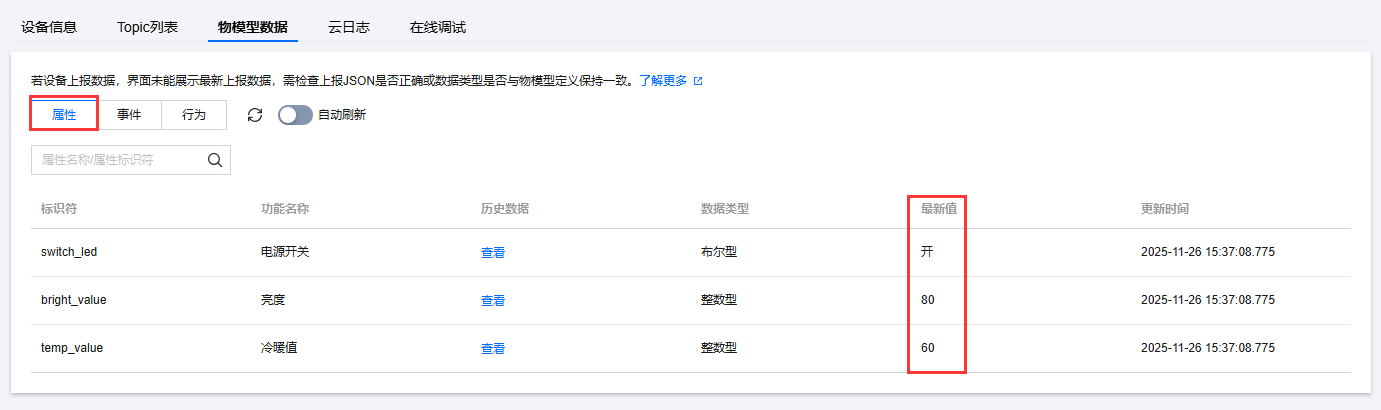This screenshot has height=410, width=1381.
Task: Toggle the 自动刷新 switch
Action: (295, 115)
